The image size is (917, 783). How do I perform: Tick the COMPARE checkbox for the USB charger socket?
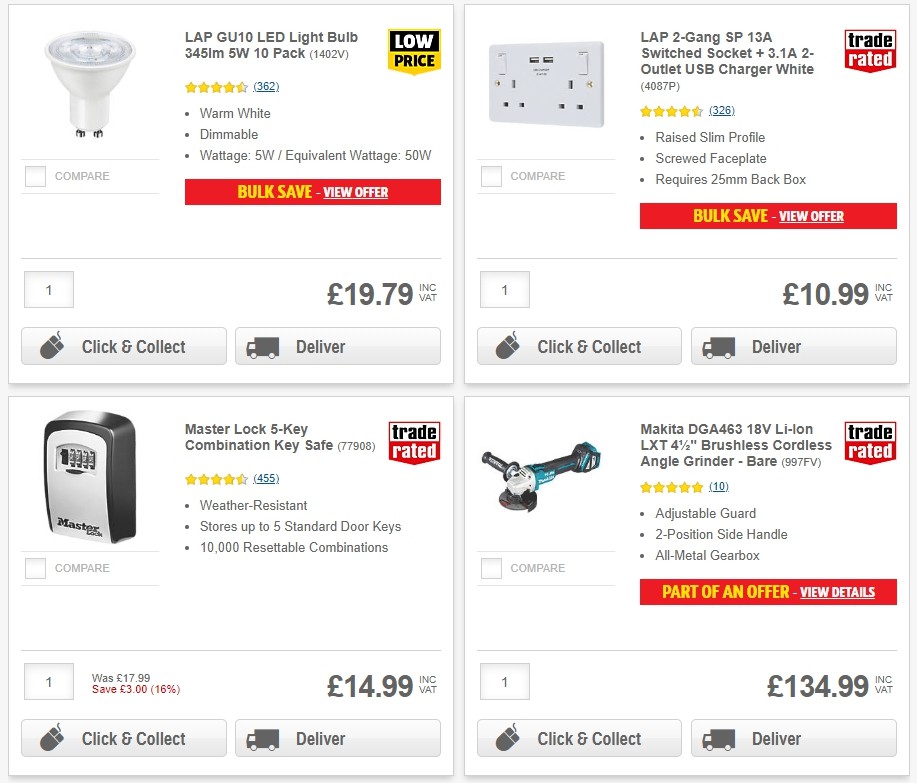click(491, 176)
